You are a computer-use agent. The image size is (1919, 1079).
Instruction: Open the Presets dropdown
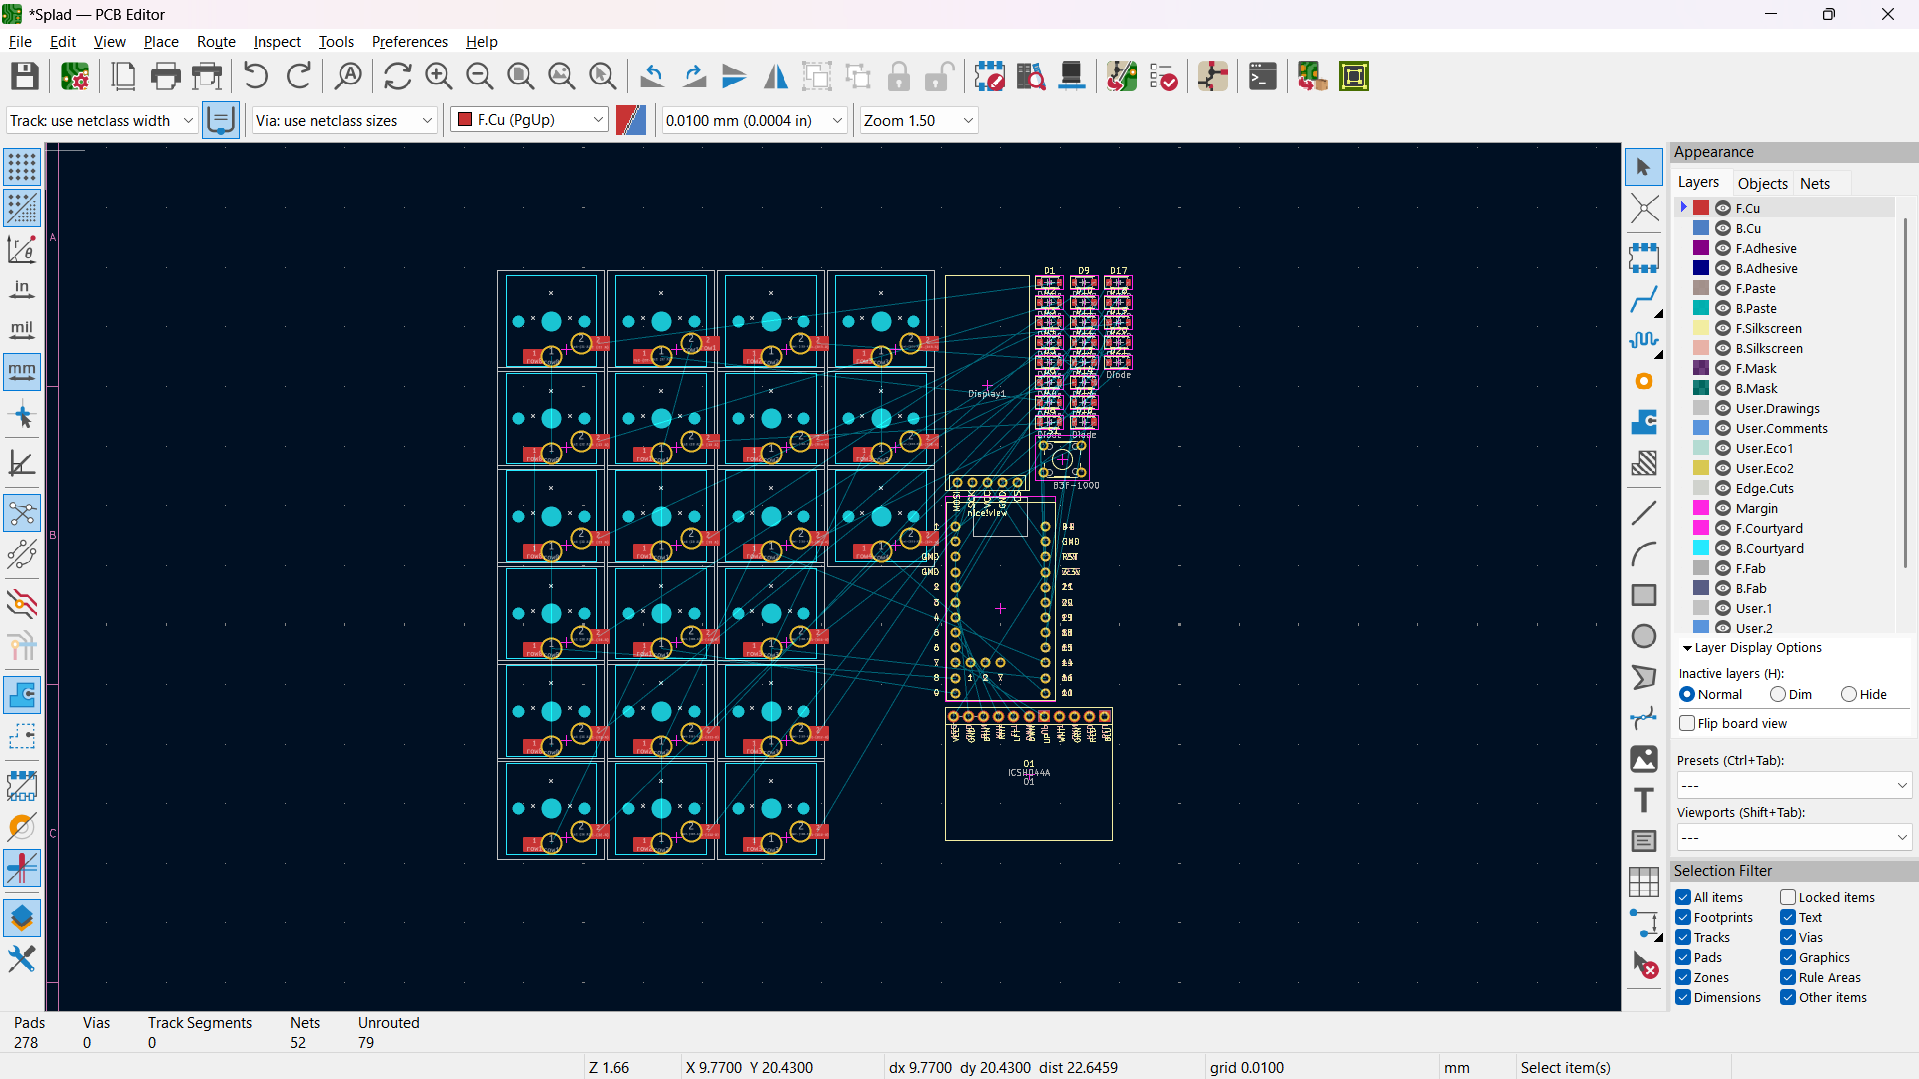point(1793,785)
